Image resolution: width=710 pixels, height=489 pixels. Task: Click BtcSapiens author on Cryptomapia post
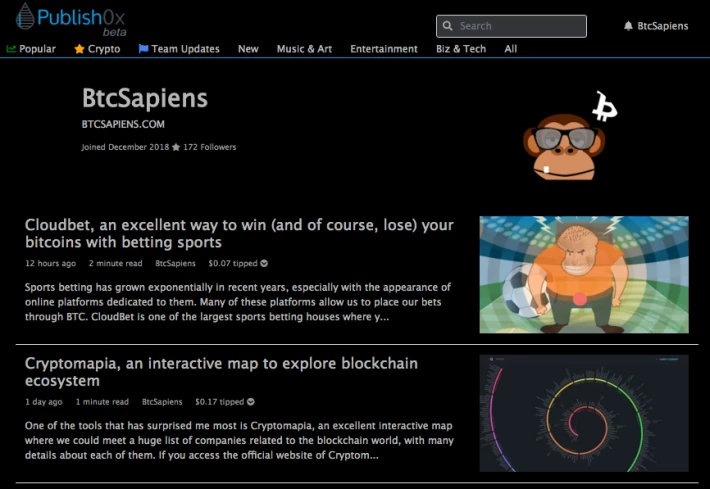click(162, 402)
